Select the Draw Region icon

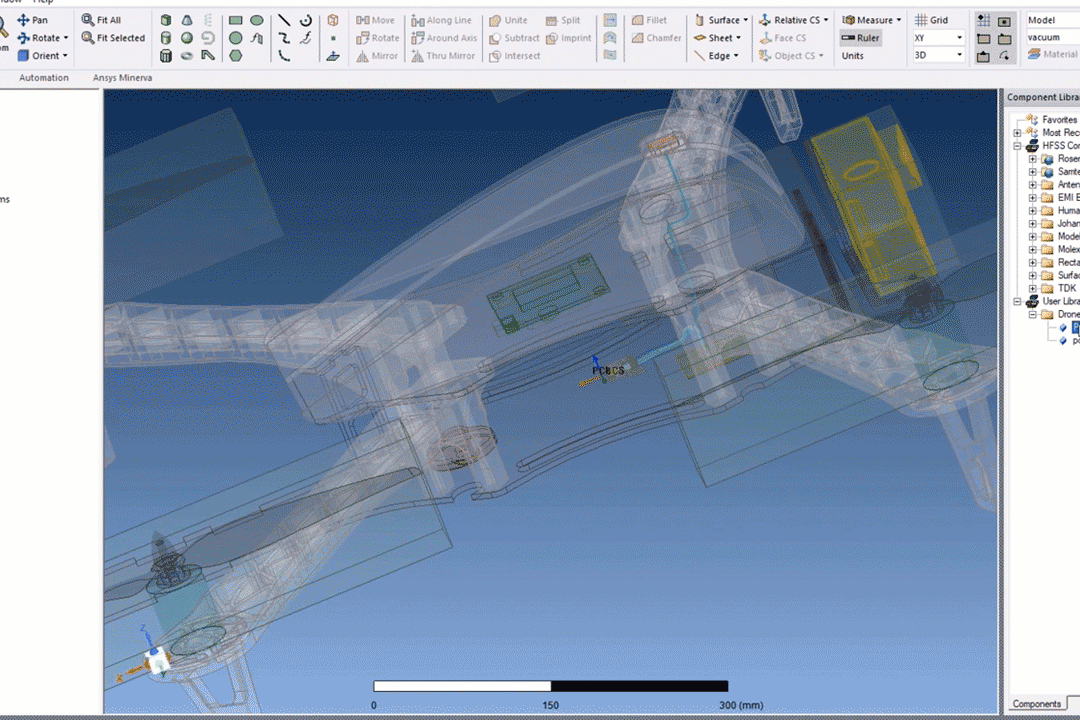pyautogui.click(x=333, y=20)
